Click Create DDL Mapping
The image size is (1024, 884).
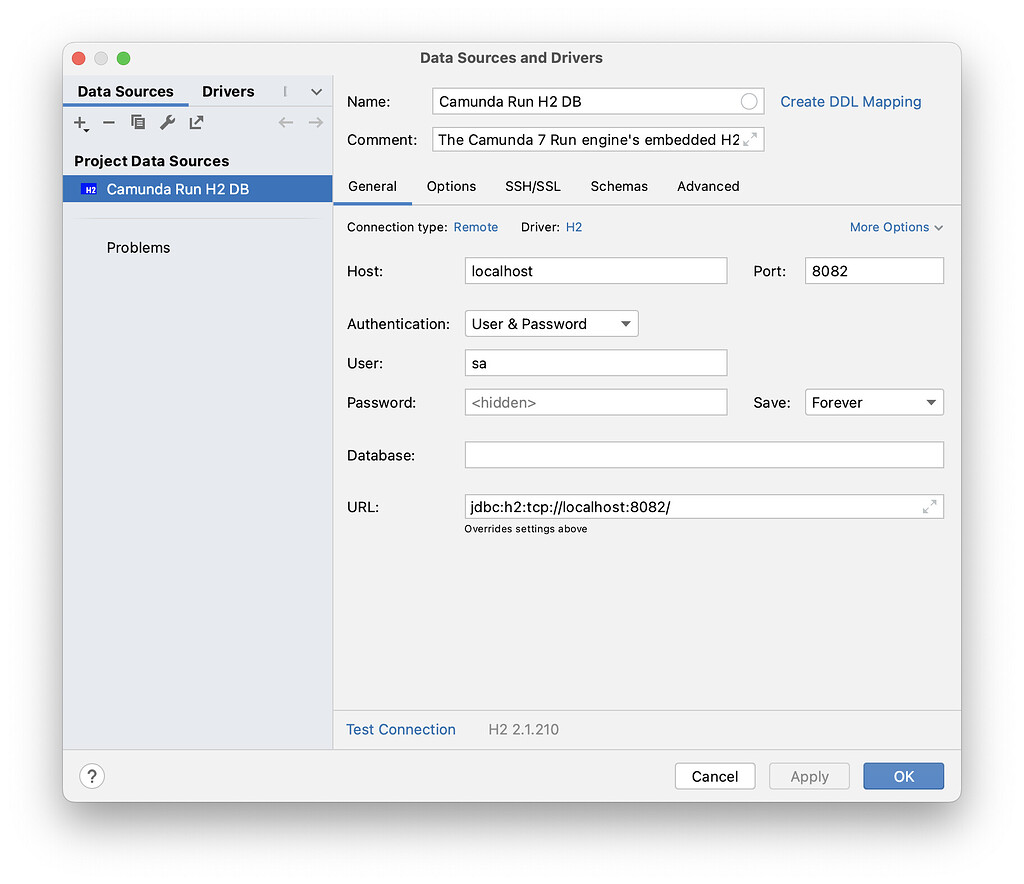tap(850, 101)
